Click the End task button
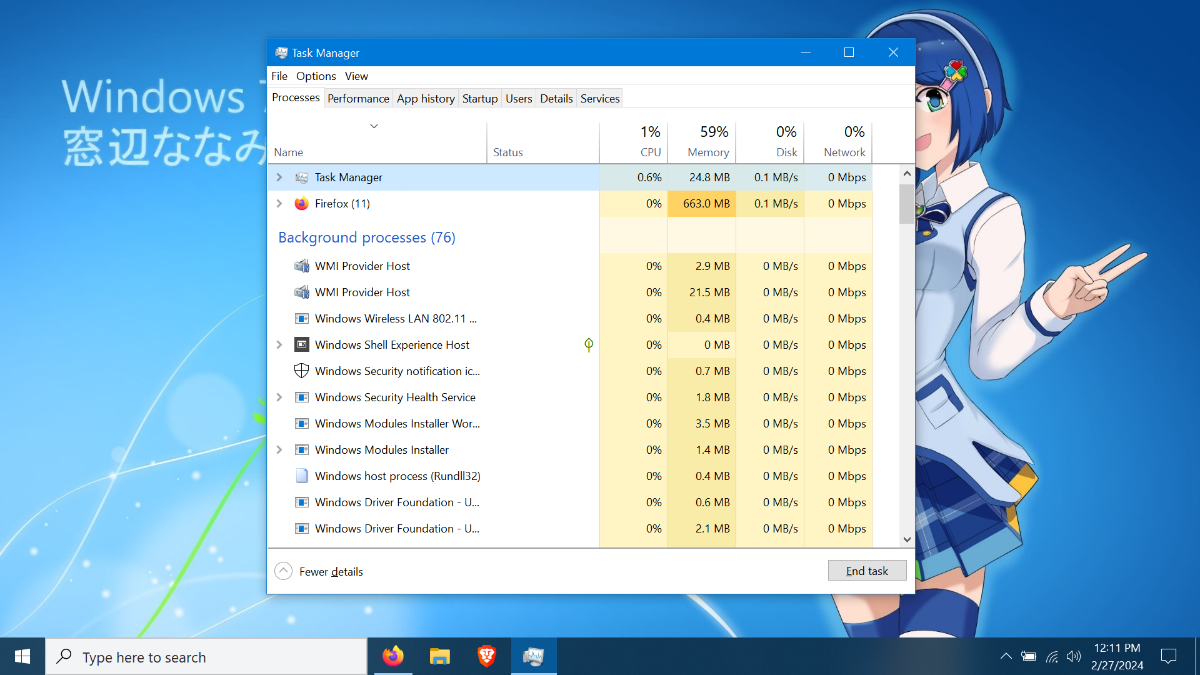Image resolution: width=1200 pixels, height=675 pixels. pos(867,571)
